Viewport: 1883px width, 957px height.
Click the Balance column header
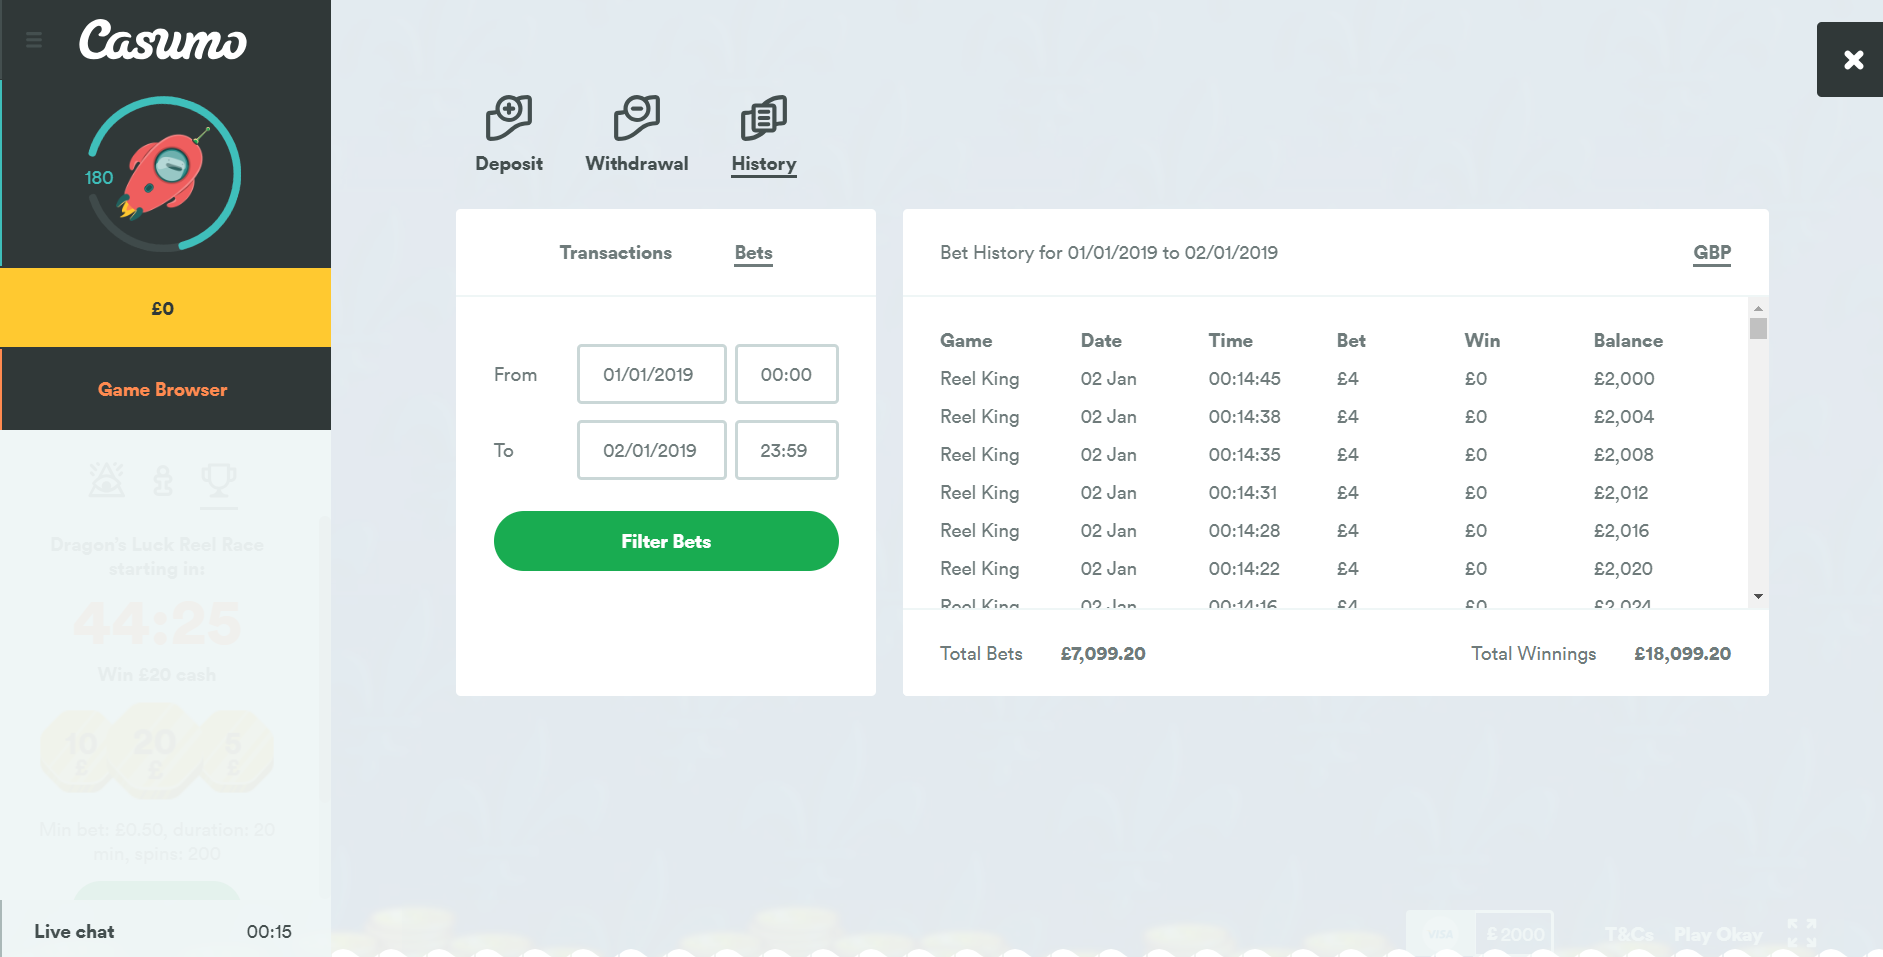click(x=1628, y=340)
